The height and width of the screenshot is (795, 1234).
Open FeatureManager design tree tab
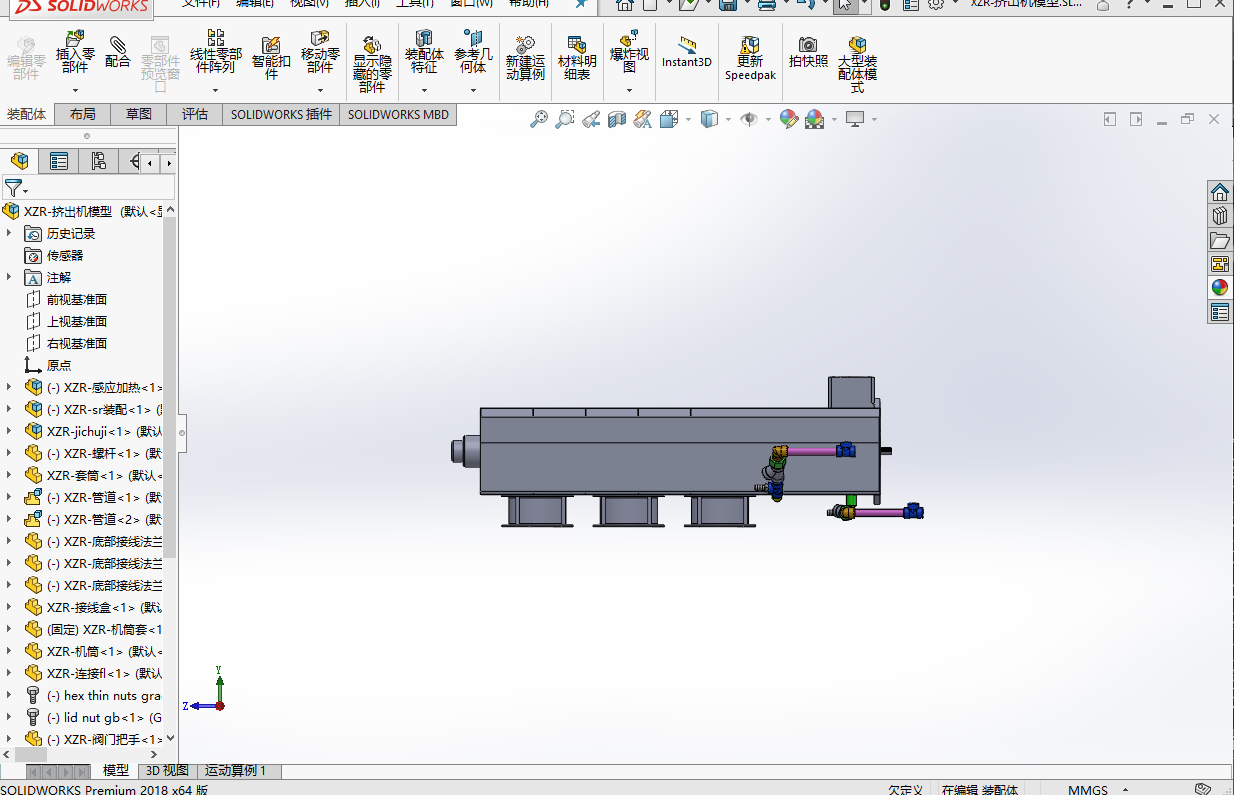19,161
